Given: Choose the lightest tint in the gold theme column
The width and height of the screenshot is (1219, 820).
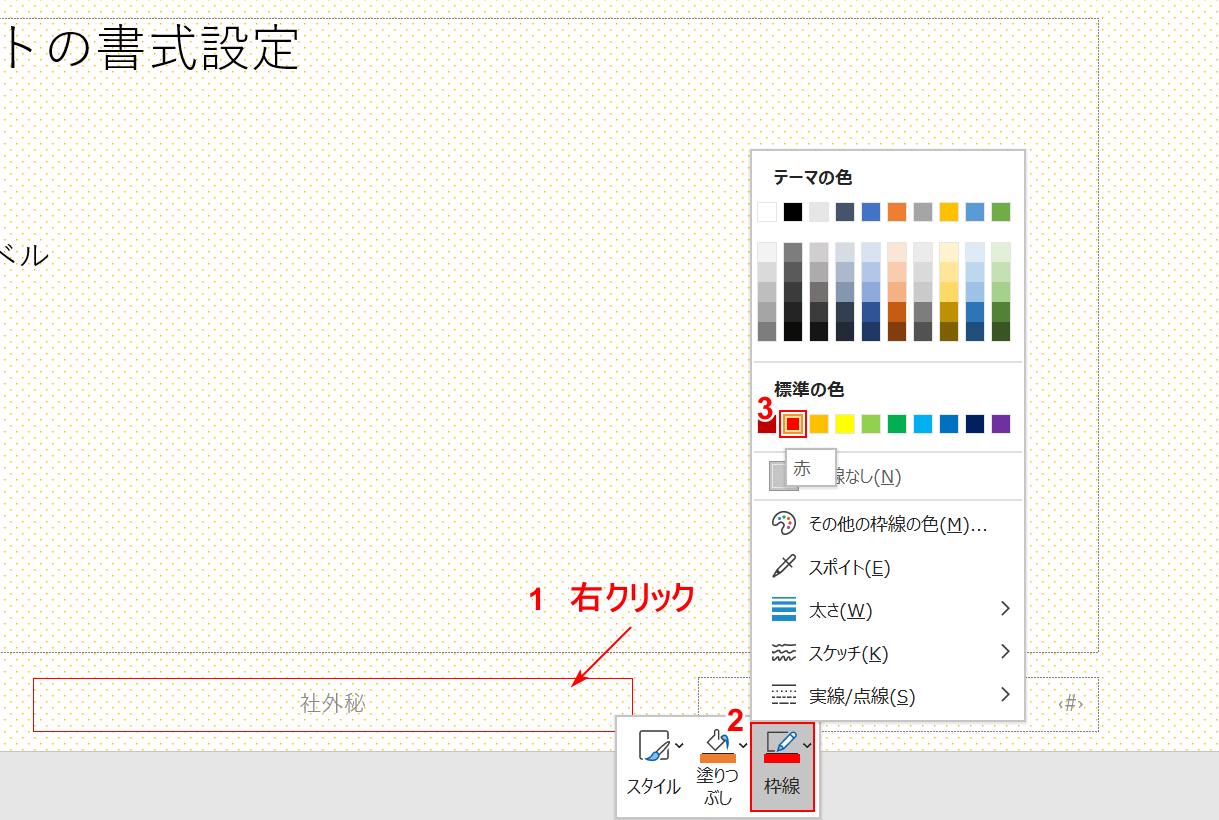Looking at the screenshot, I should coord(949,252).
